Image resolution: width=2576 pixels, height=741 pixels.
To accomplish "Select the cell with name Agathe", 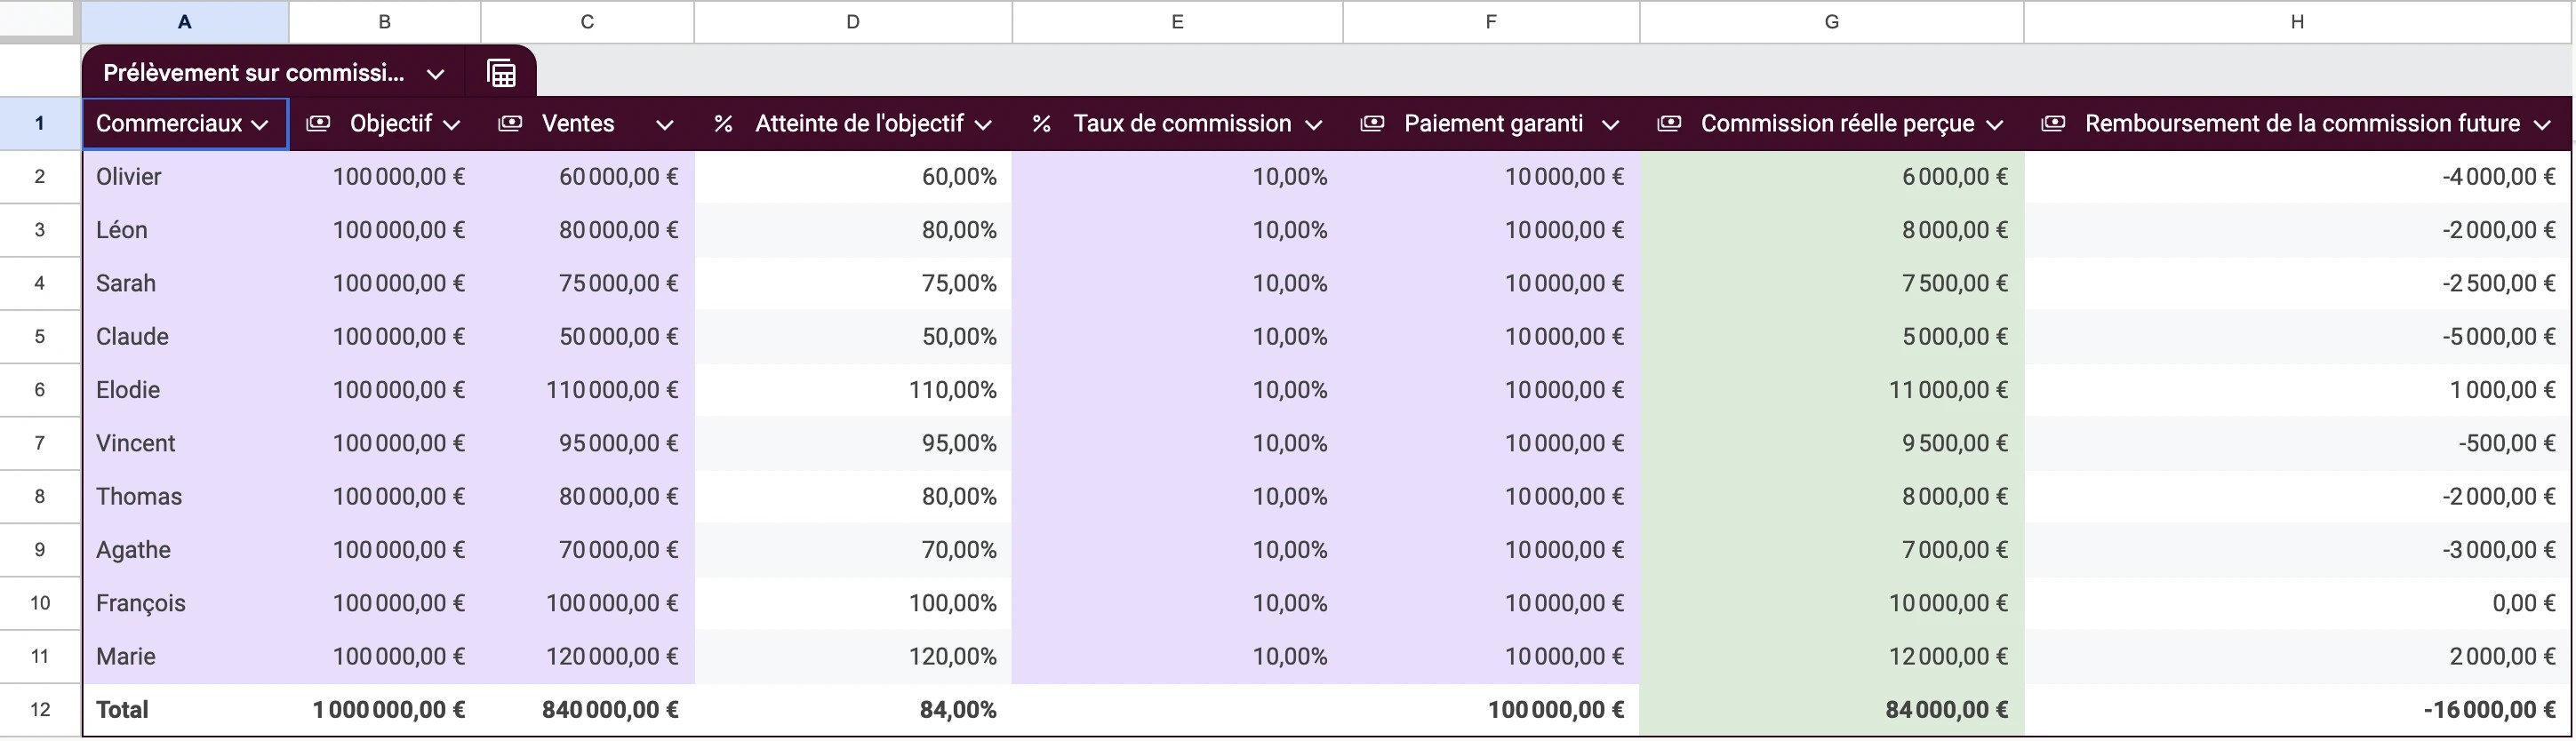I will click(186, 550).
